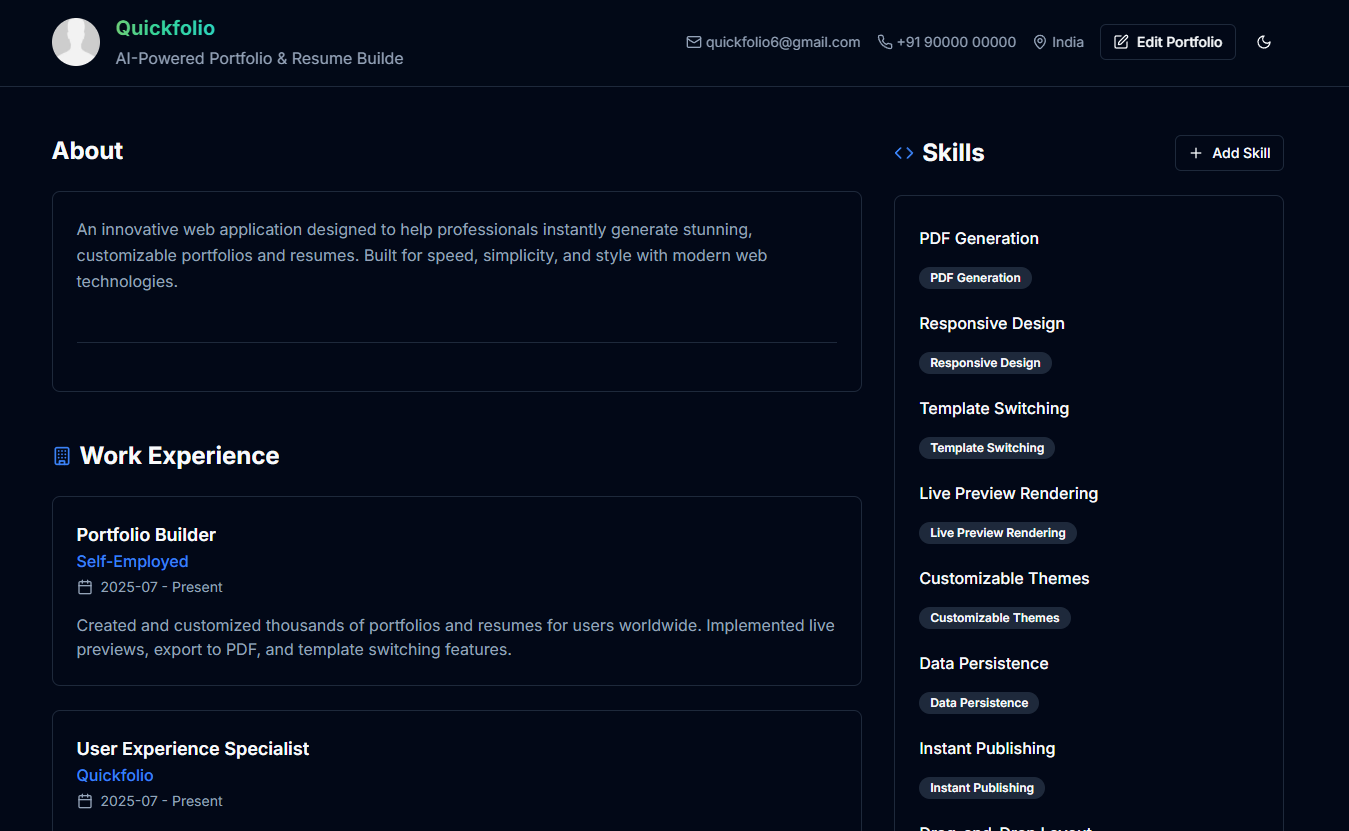1349x831 pixels.
Task: Select the Responsive Design skill badge
Action: [x=985, y=363]
